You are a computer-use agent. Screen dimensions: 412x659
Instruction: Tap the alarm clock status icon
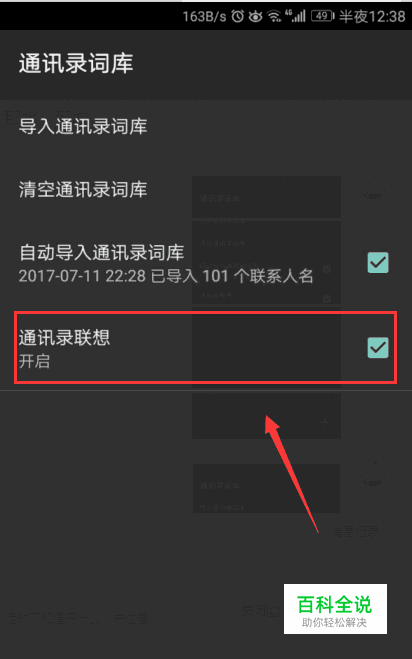[238, 16]
